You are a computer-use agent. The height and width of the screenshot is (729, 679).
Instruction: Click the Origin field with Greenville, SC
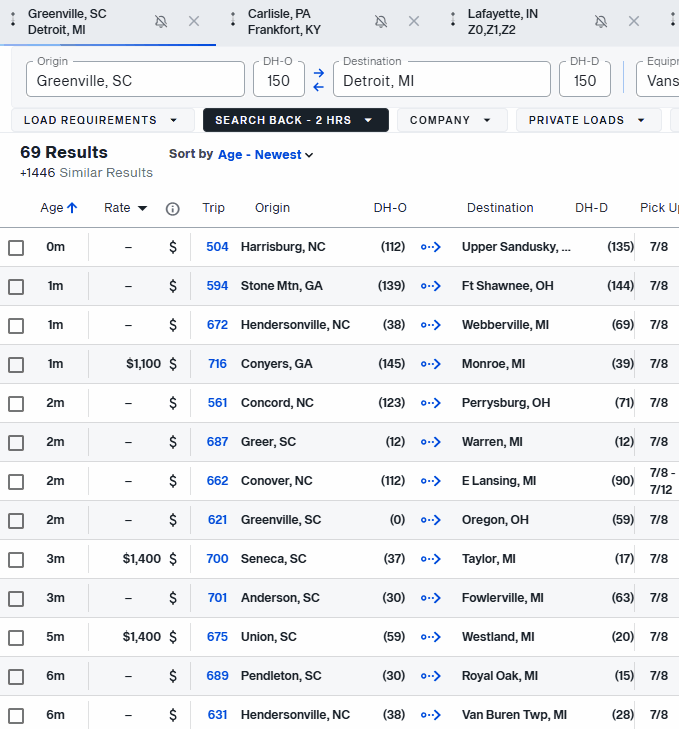[135, 80]
